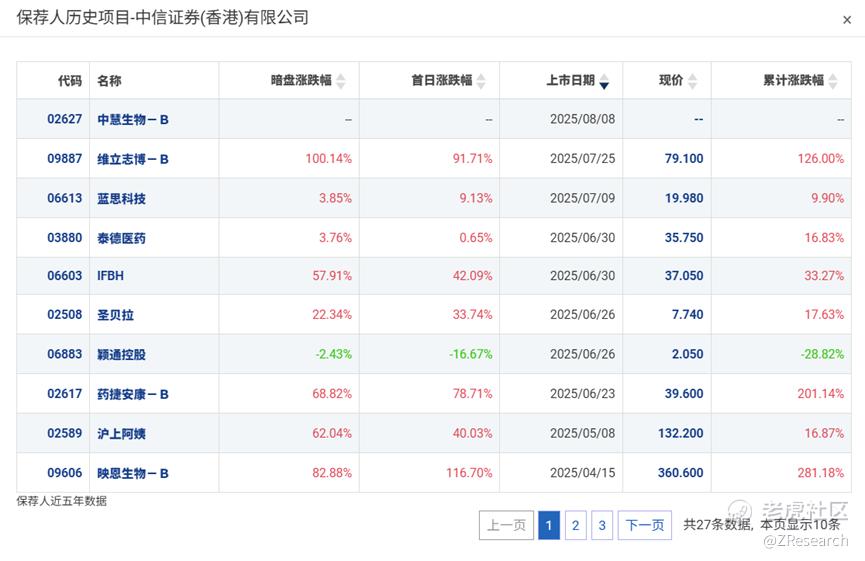Select listing date 2025/08/08
Viewport: 865px width, 561px height.
click(x=583, y=119)
